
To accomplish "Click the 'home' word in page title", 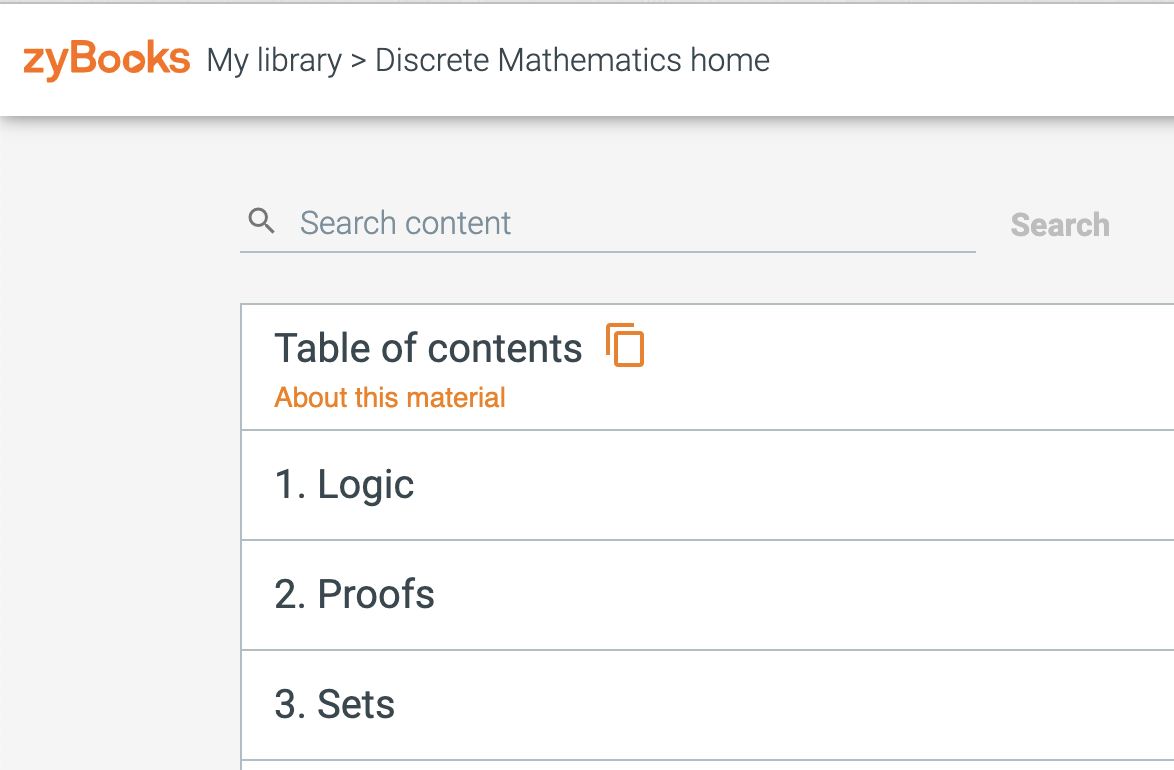I will 730,60.
